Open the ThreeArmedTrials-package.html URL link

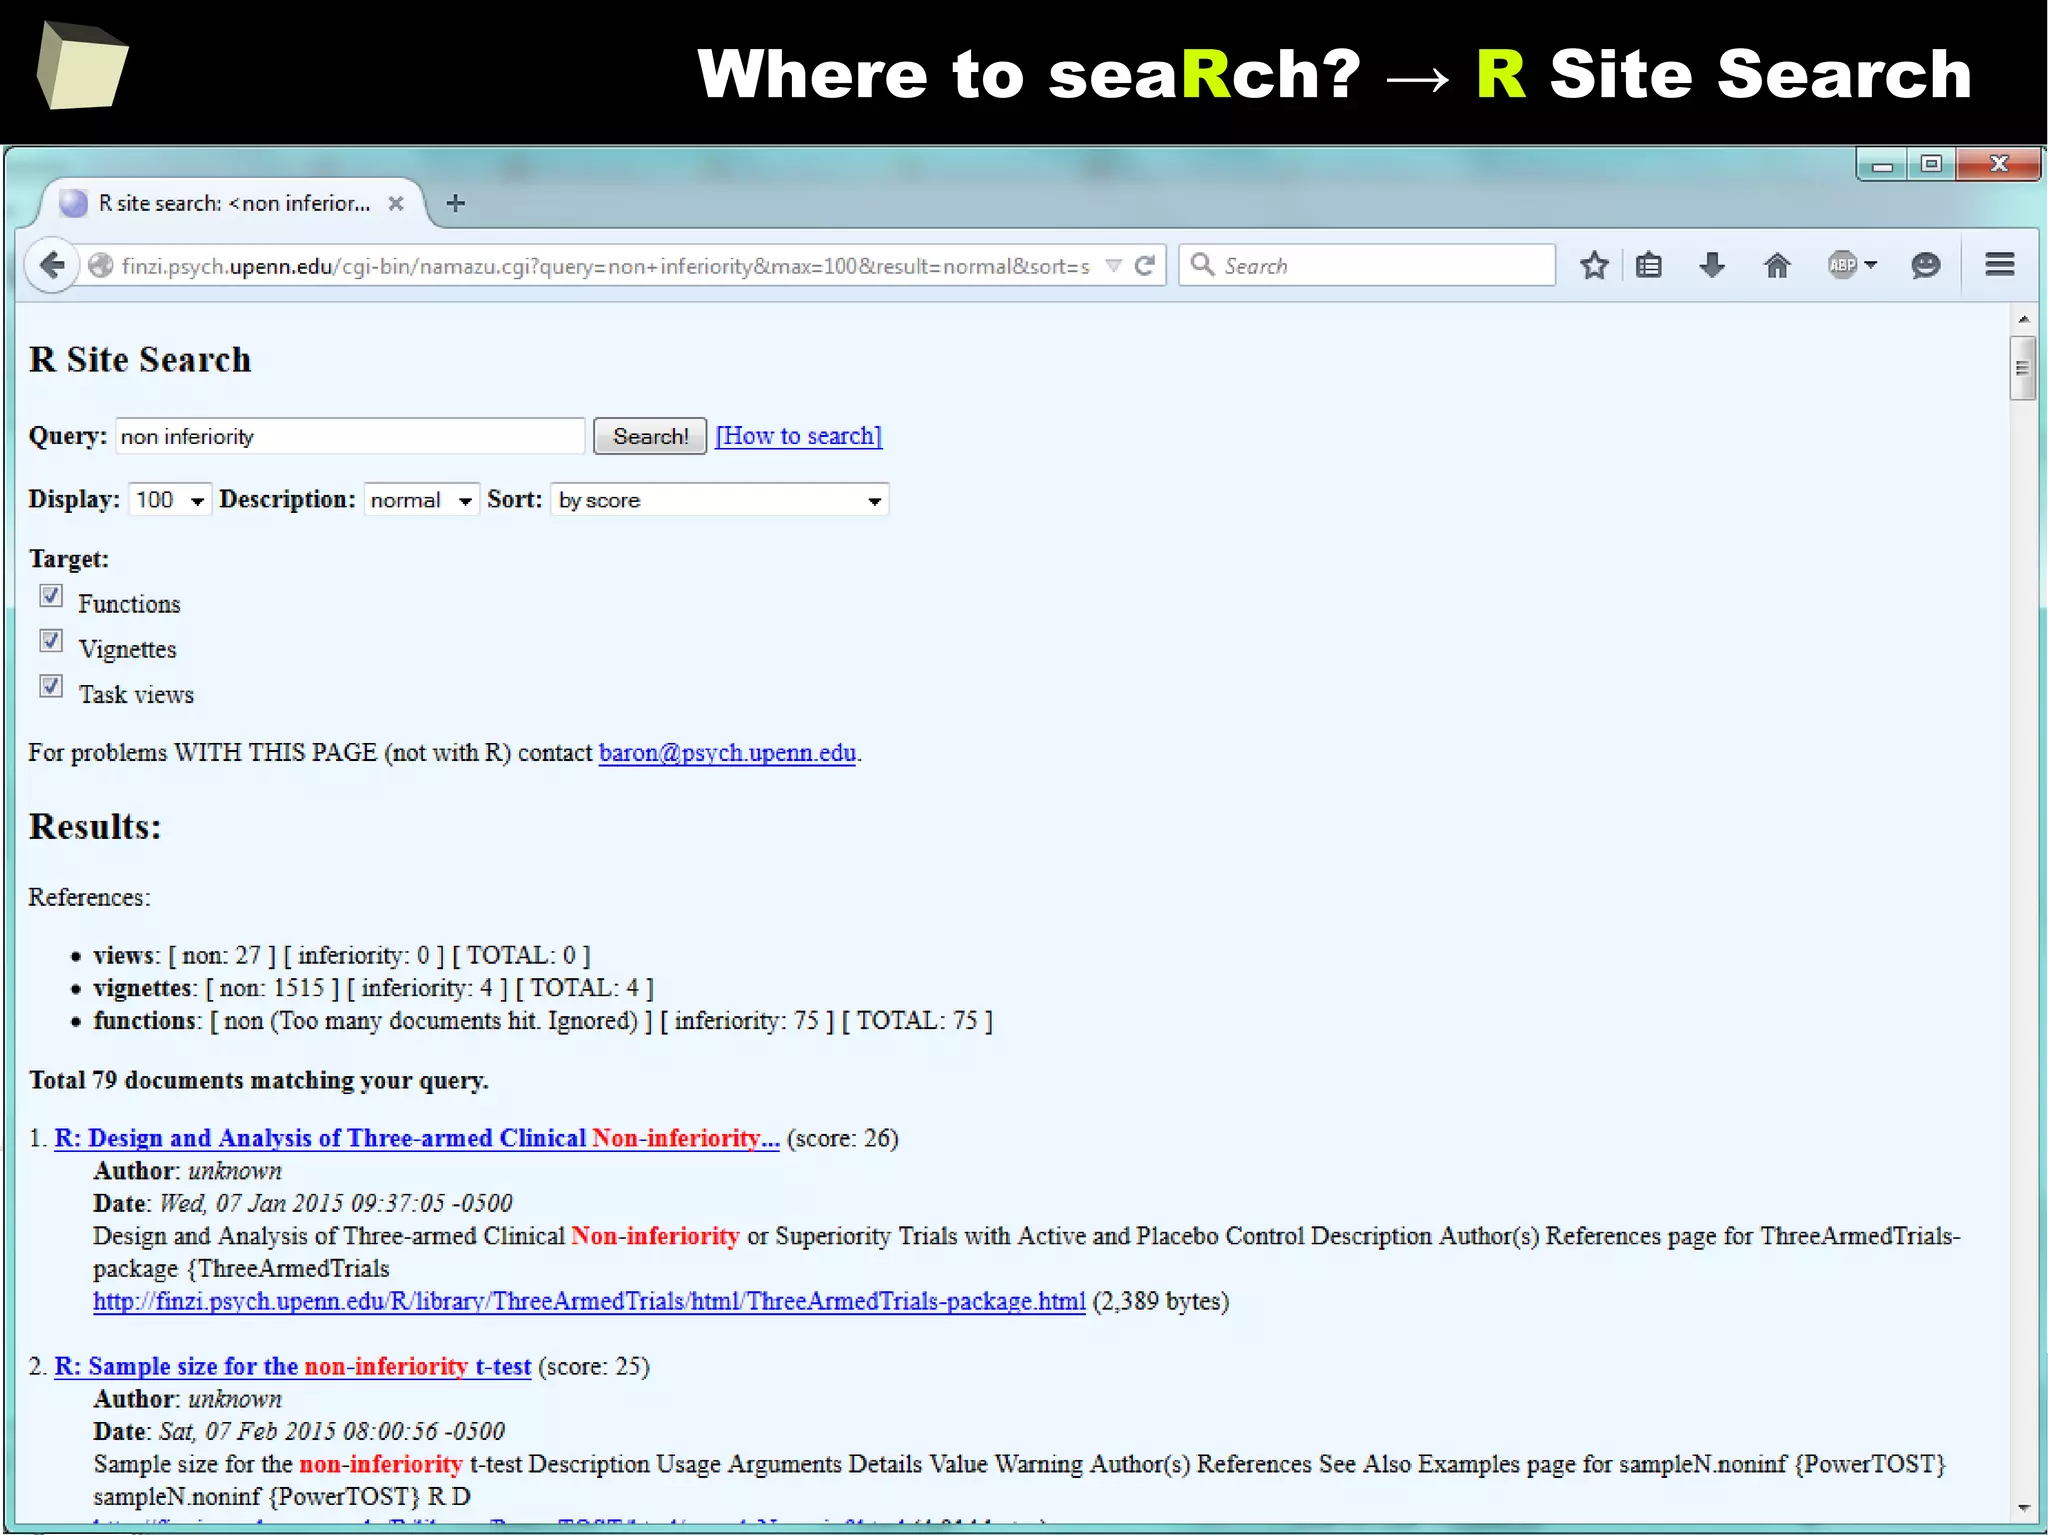[x=589, y=1301]
